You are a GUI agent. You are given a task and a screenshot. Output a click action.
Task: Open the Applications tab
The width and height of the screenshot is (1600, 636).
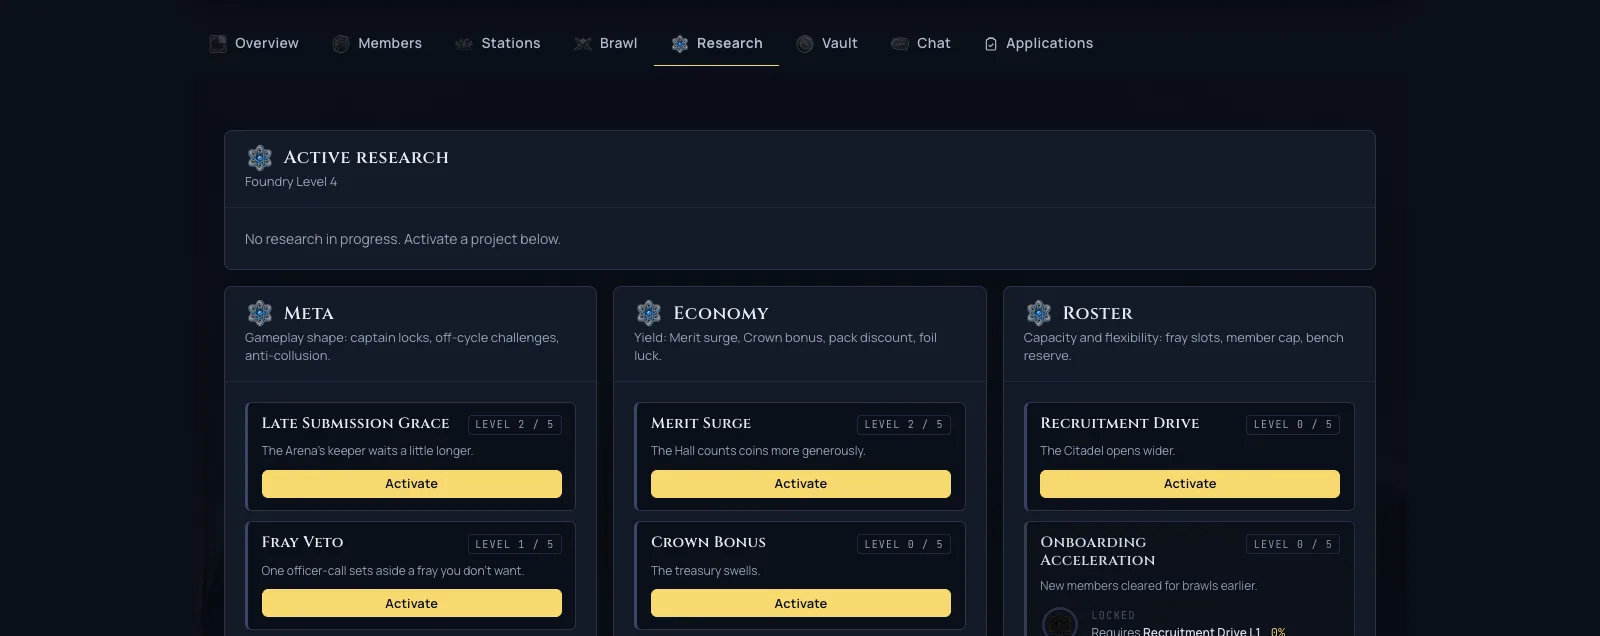[1039, 44]
